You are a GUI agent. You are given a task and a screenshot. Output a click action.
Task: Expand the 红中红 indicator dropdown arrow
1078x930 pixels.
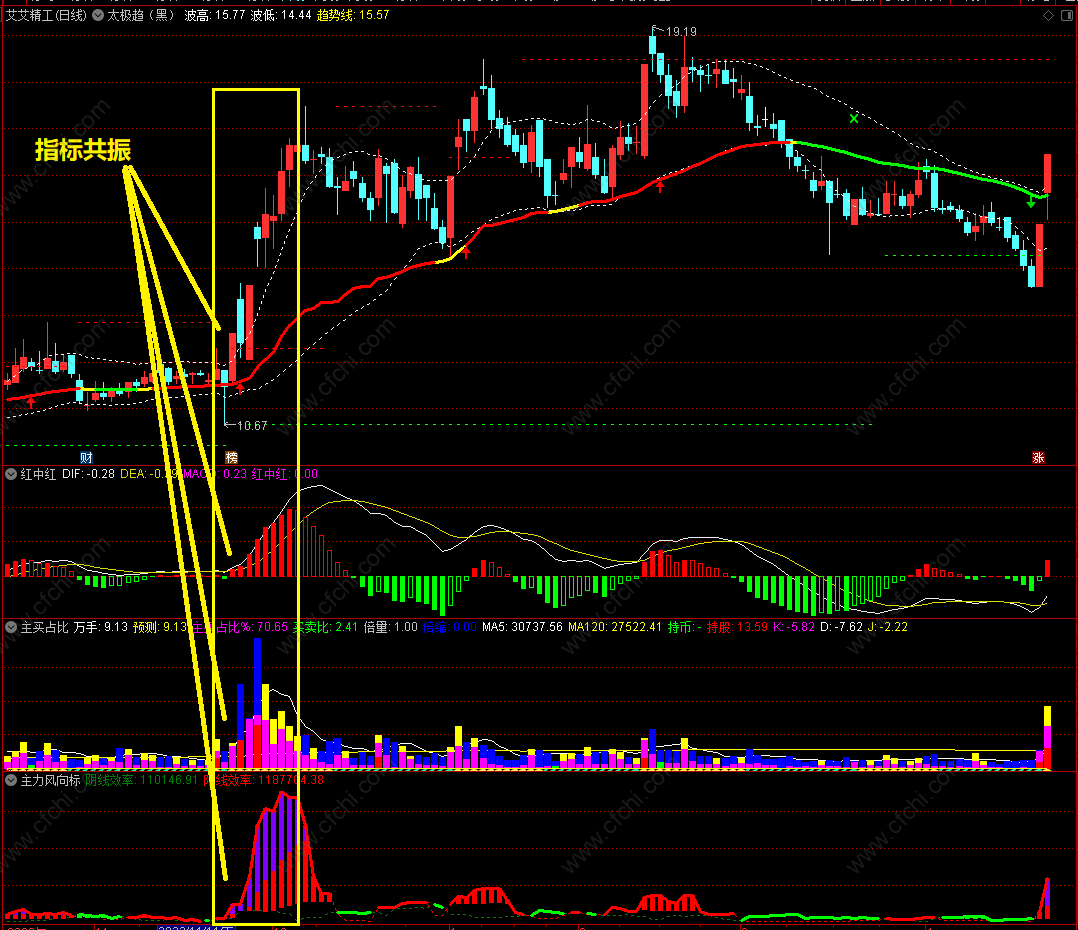pyautogui.click(x=11, y=474)
